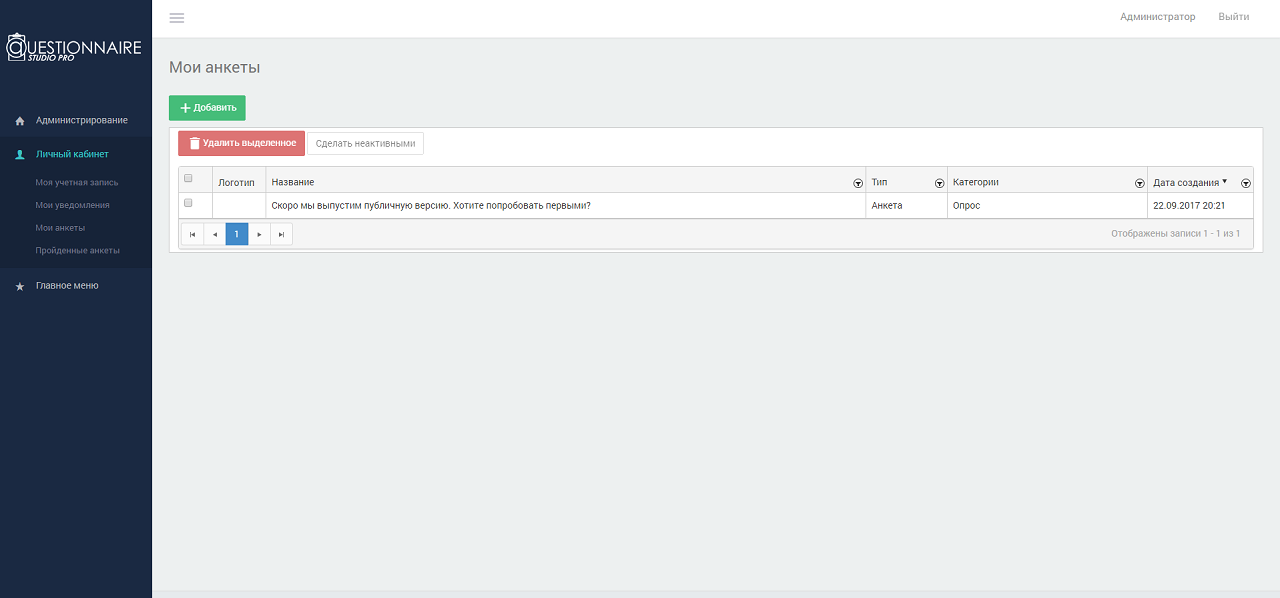1280x598 pixels.
Task: Sort by Категории column header
Action: click(976, 182)
